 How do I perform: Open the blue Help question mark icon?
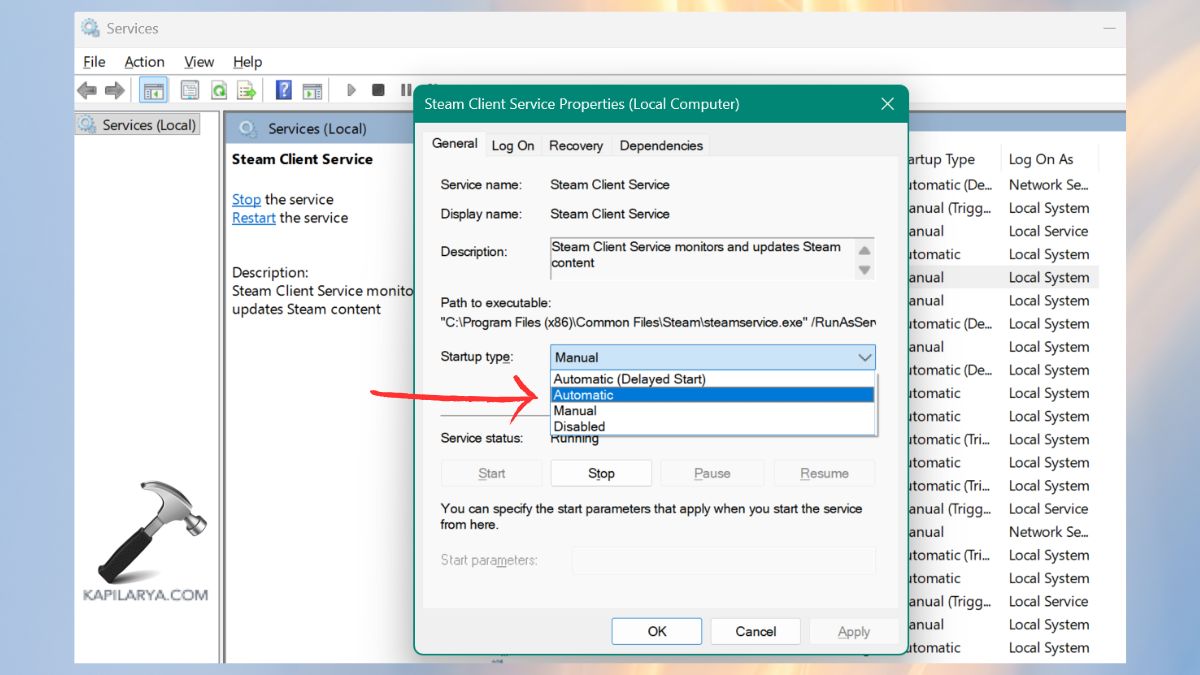[x=283, y=91]
